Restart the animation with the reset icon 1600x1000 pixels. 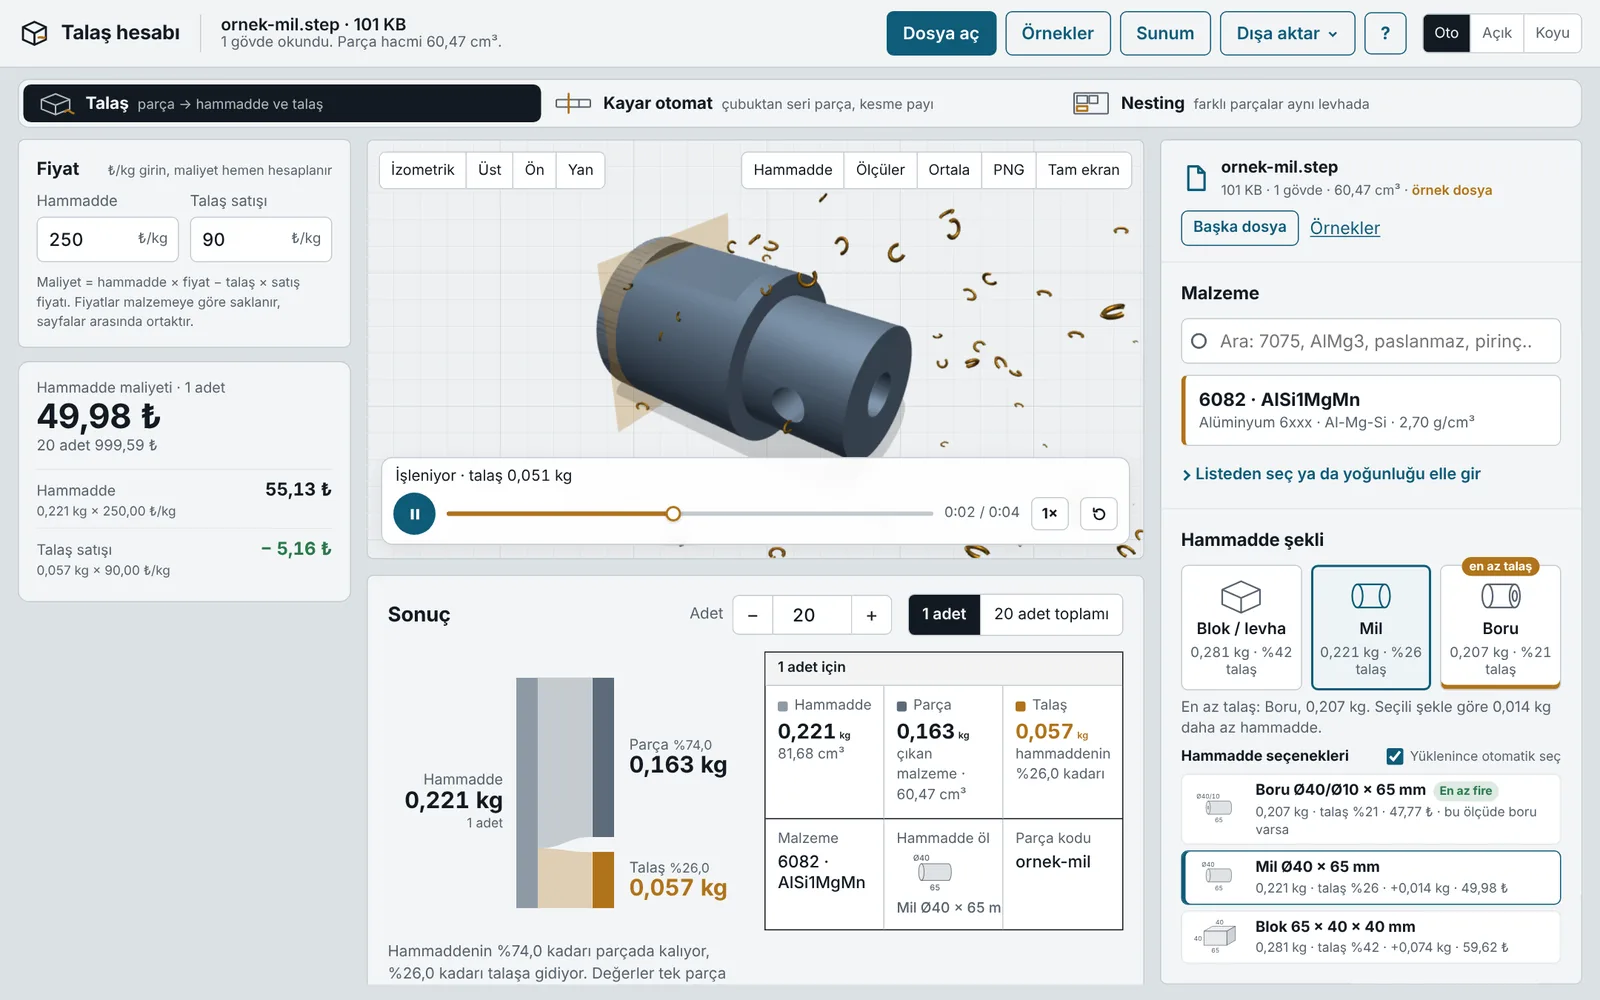point(1099,514)
